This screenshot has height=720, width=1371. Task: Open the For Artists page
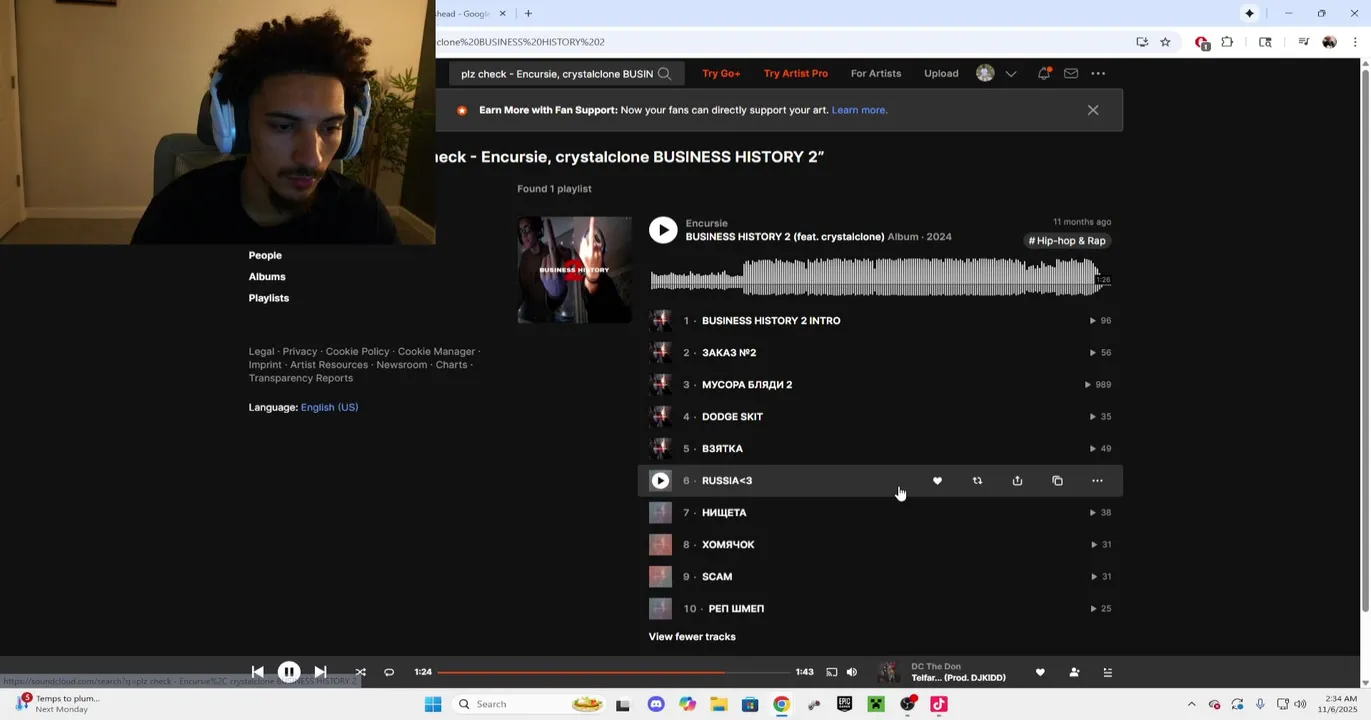point(876,73)
